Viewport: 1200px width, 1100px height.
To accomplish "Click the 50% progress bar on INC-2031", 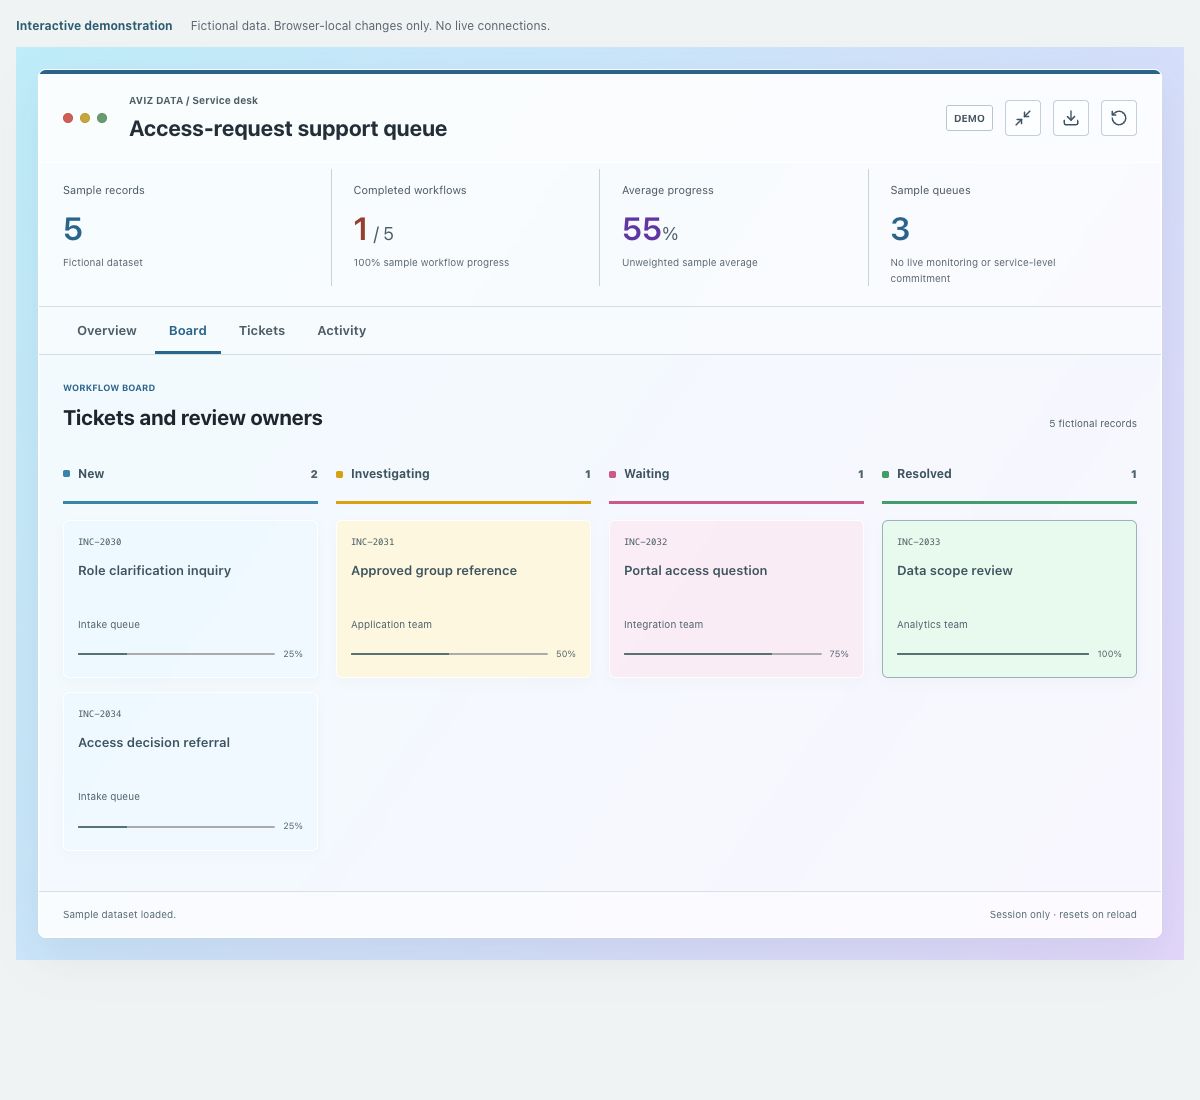I will point(449,654).
